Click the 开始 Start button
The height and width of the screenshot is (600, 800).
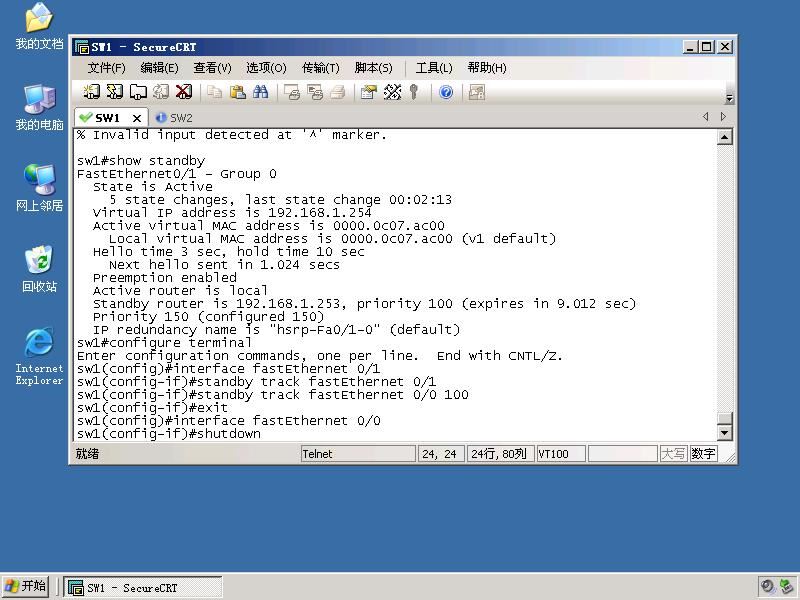coord(26,586)
